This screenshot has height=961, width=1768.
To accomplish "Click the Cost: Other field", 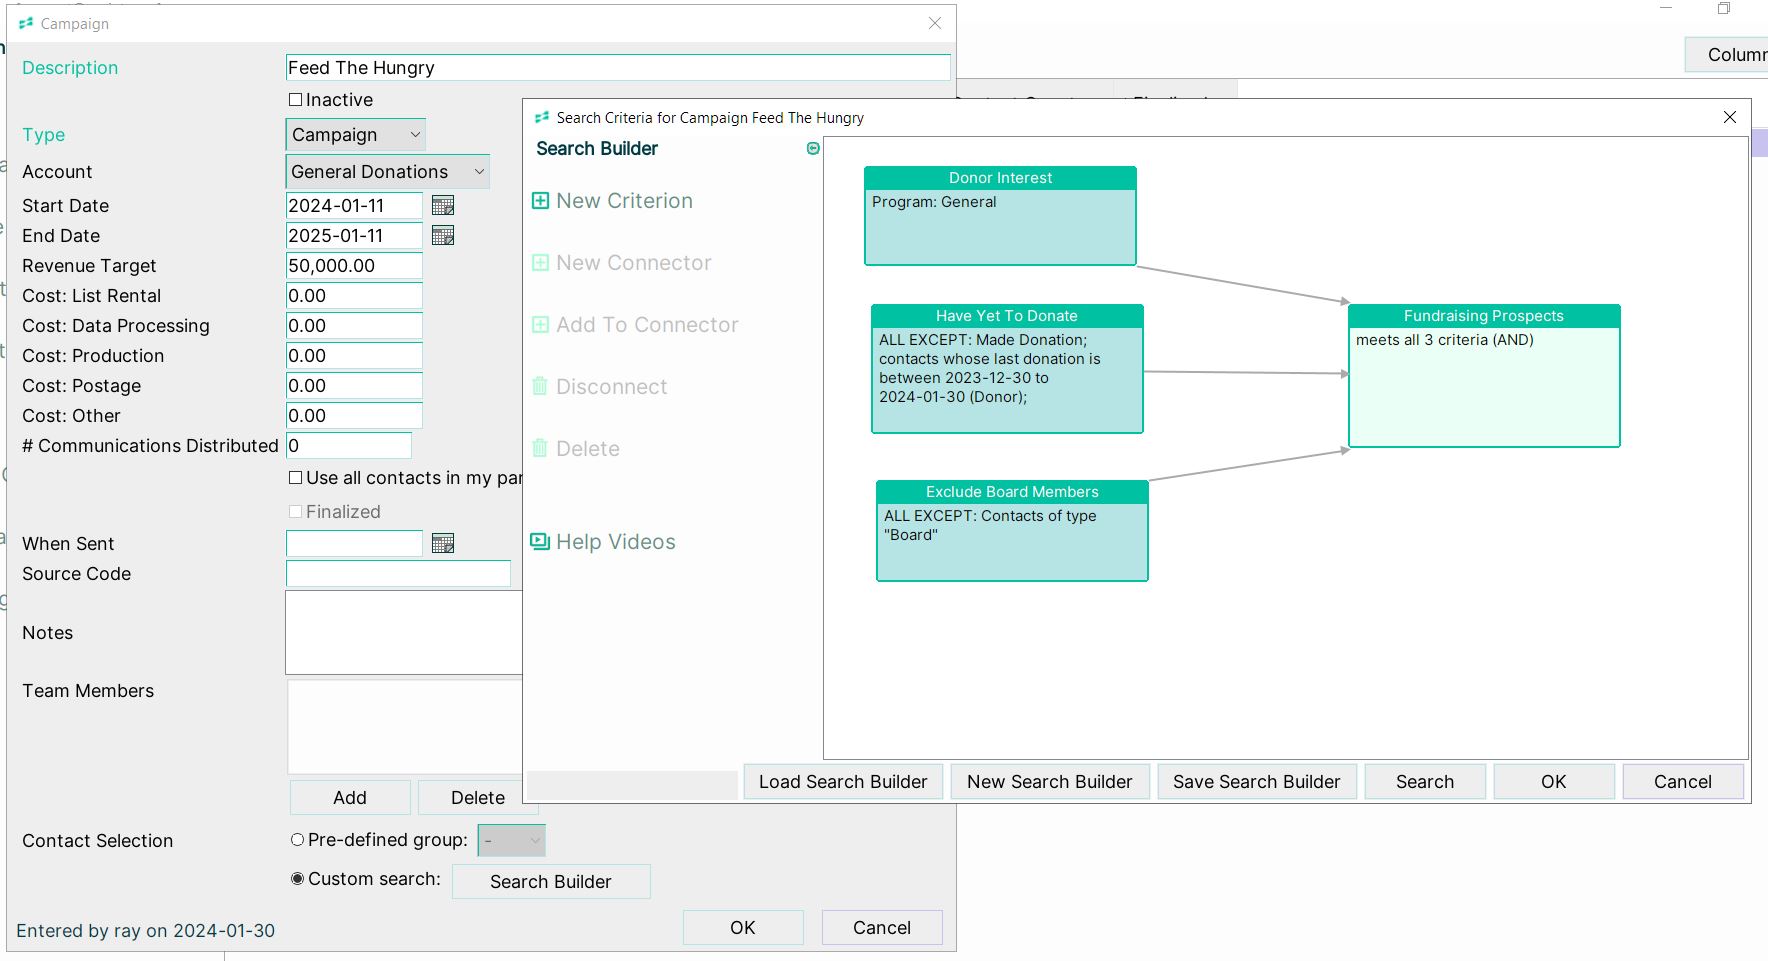I will point(354,416).
